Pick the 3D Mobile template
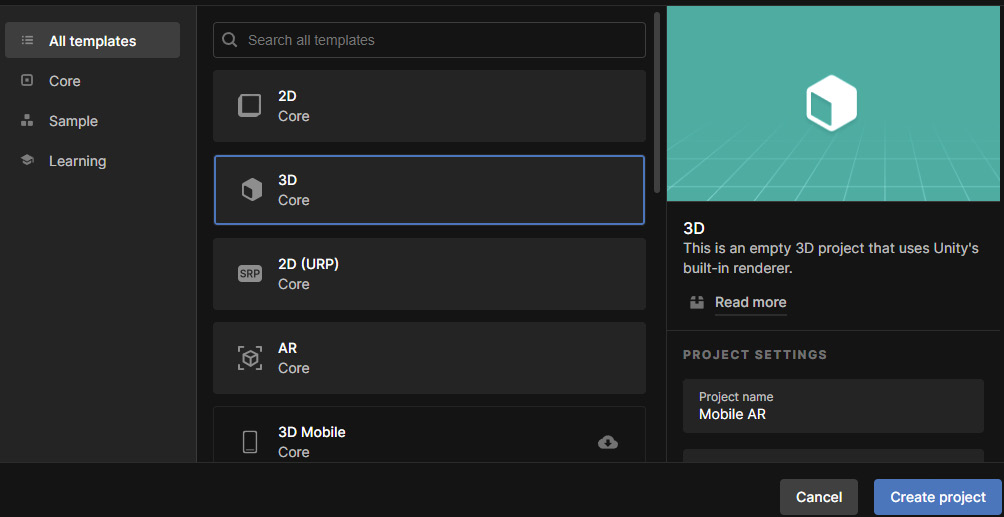 [429, 434]
